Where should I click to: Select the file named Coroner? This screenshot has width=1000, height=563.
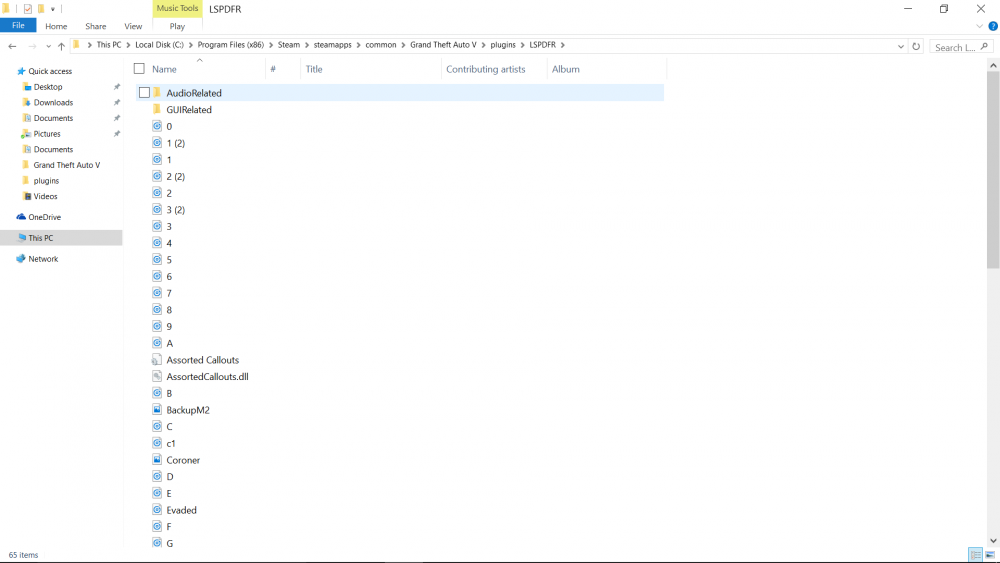click(x=183, y=460)
